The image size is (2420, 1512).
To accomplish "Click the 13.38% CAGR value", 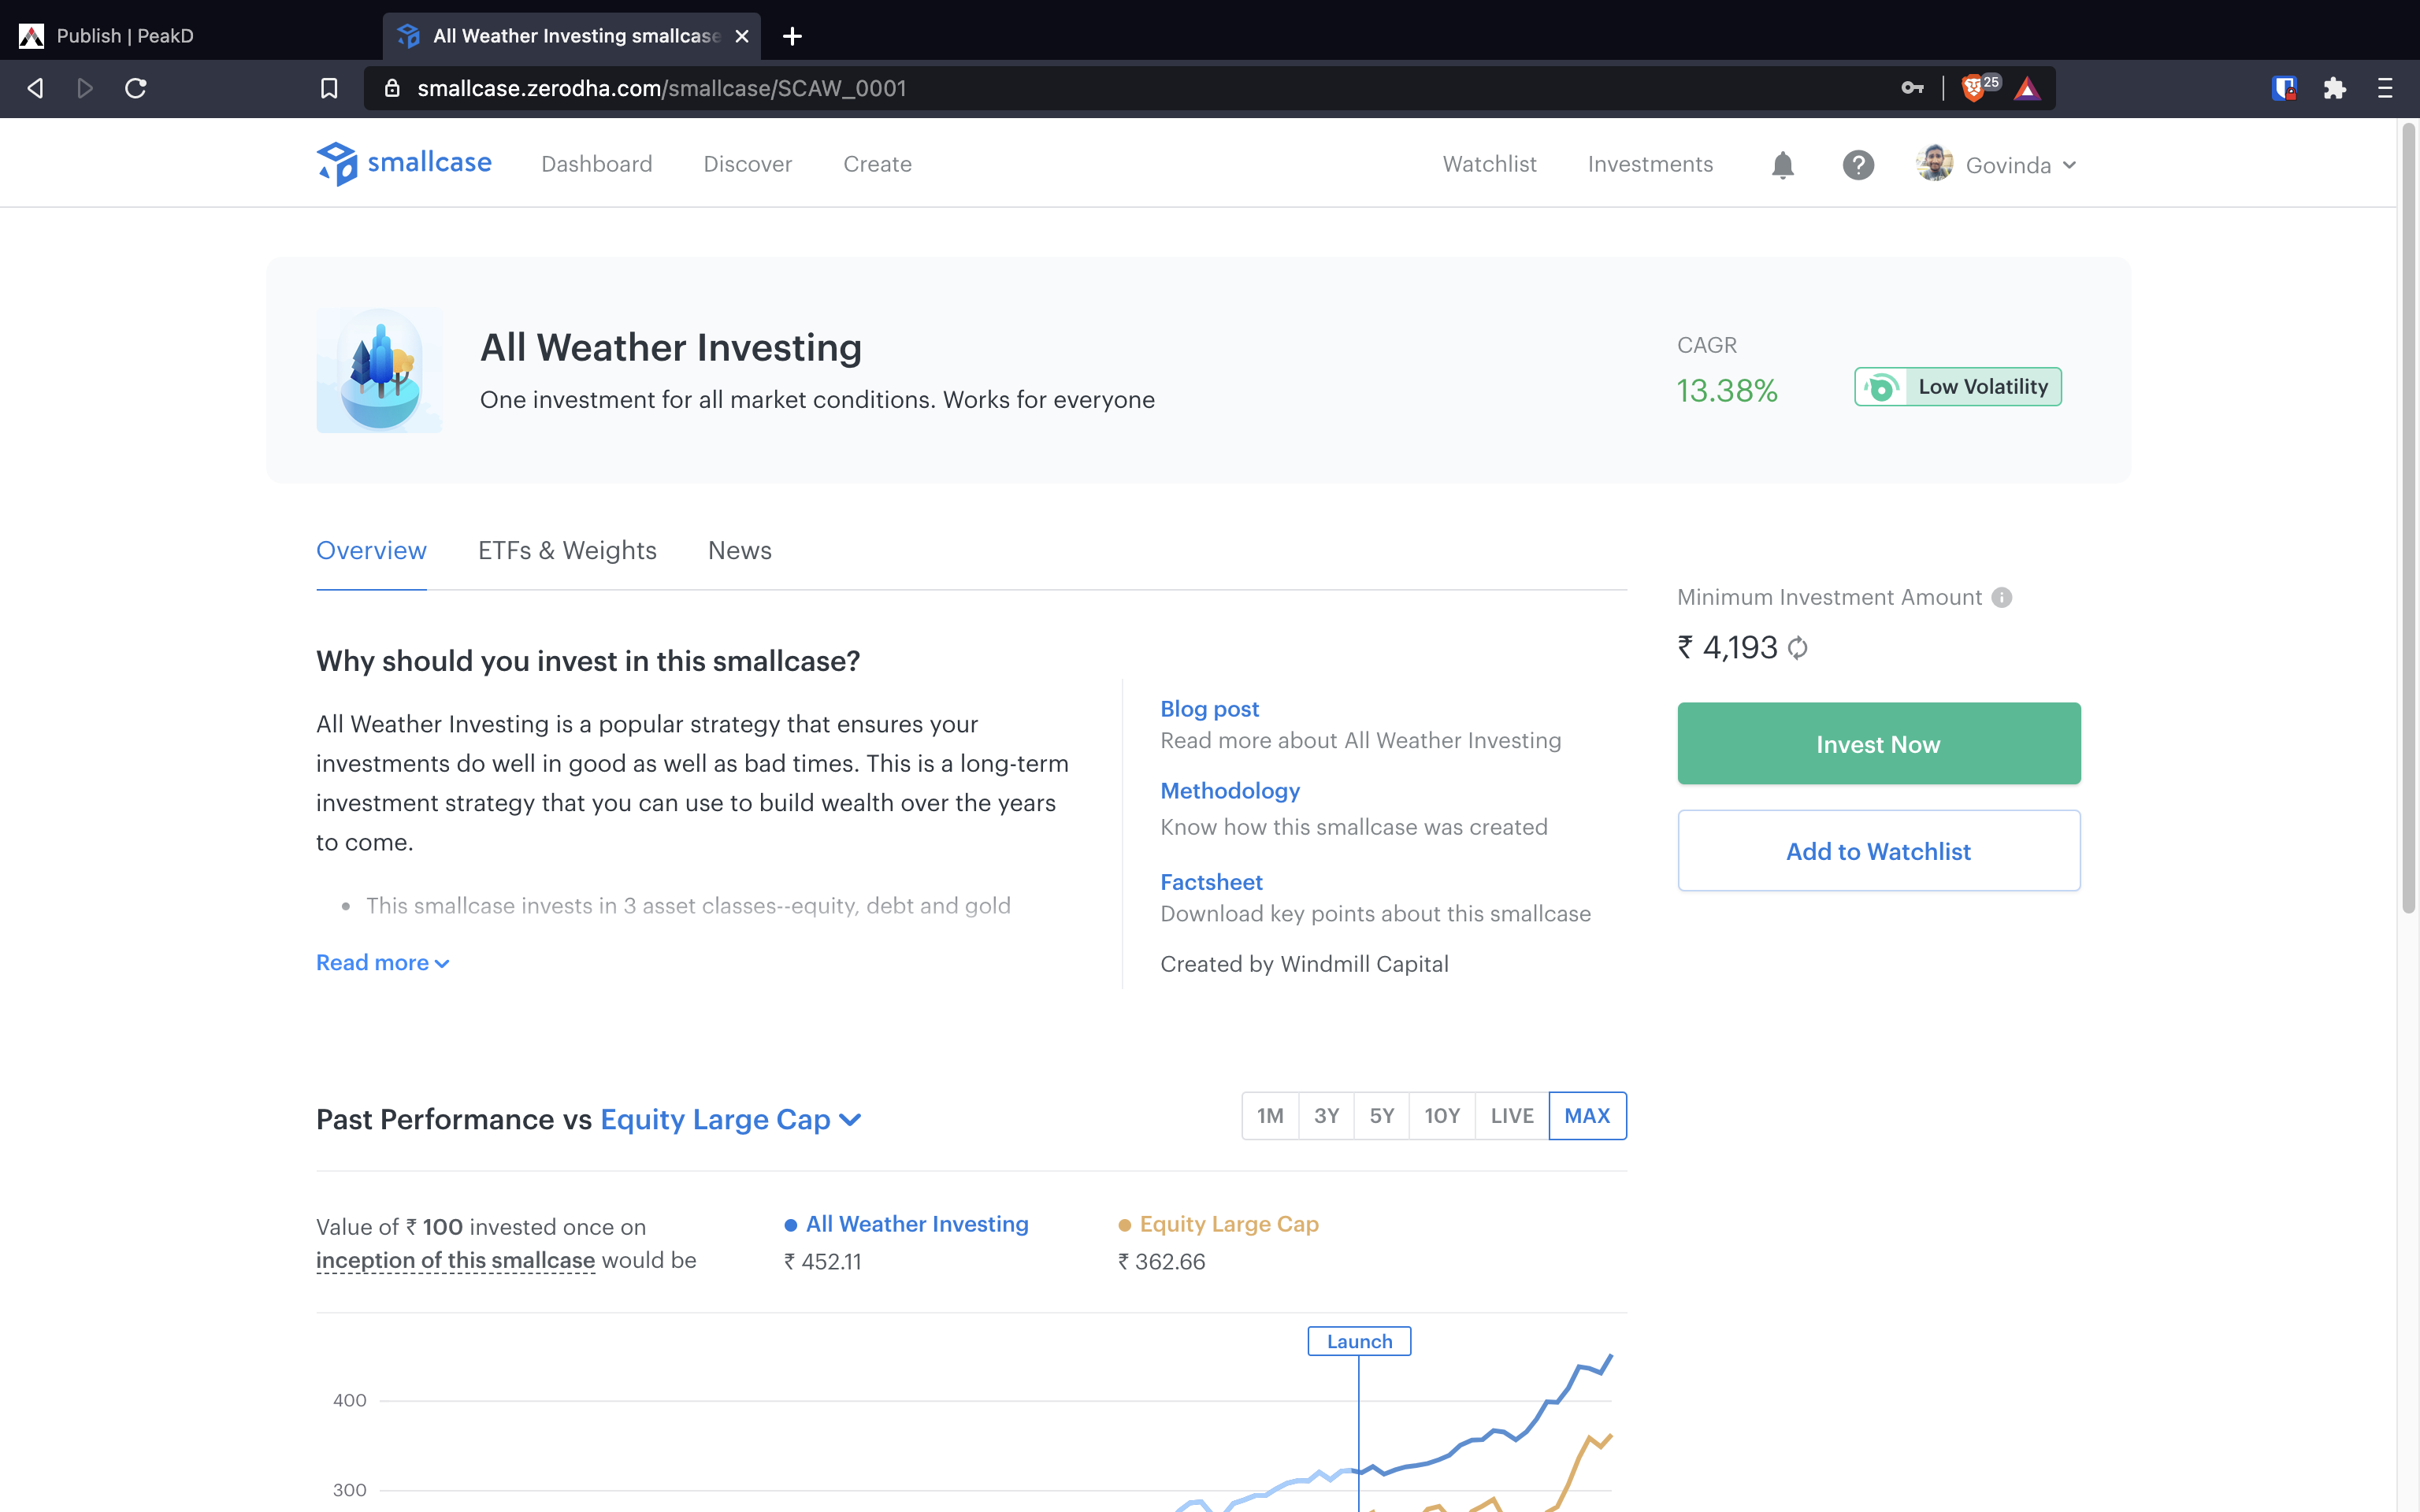I will (x=1727, y=390).
